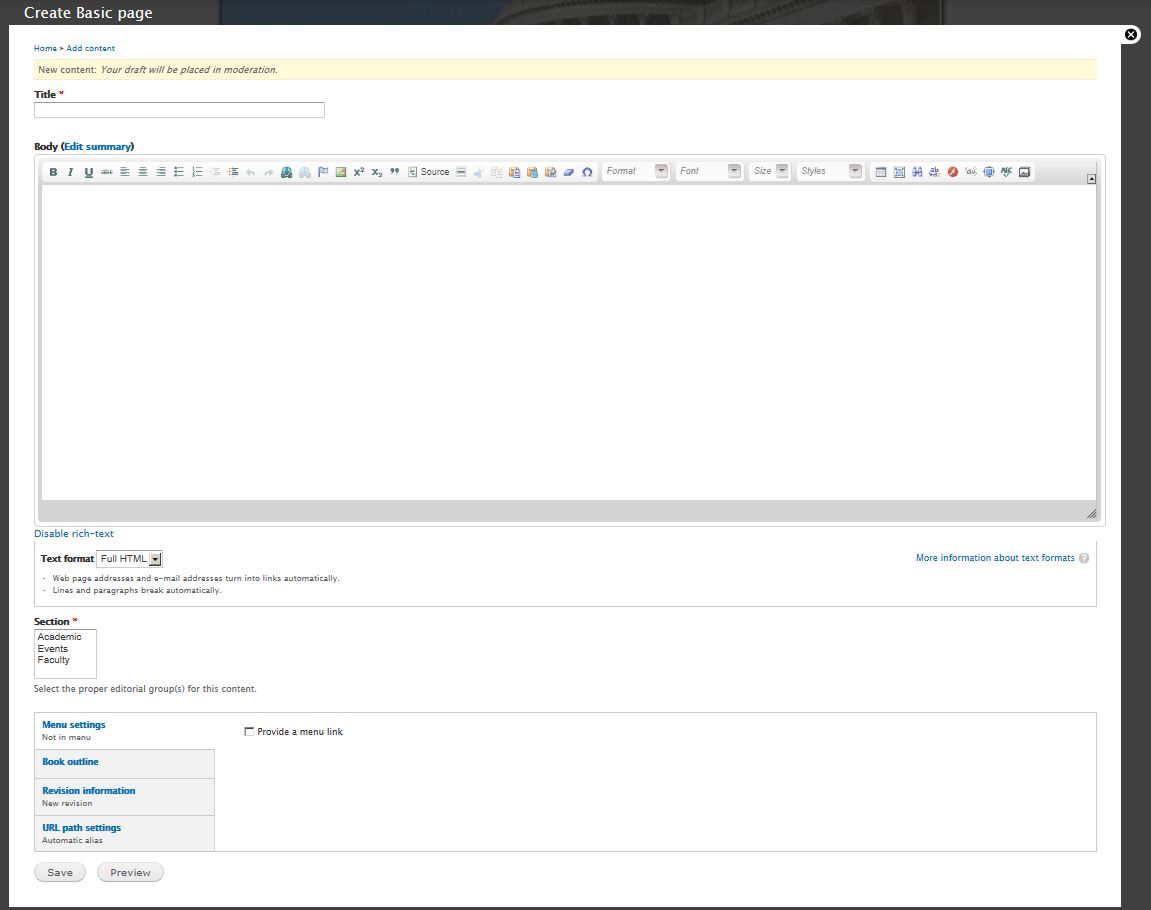Toggle bold formatting in the editor
Image resolution: width=1151 pixels, height=910 pixels.
(53, 172)
